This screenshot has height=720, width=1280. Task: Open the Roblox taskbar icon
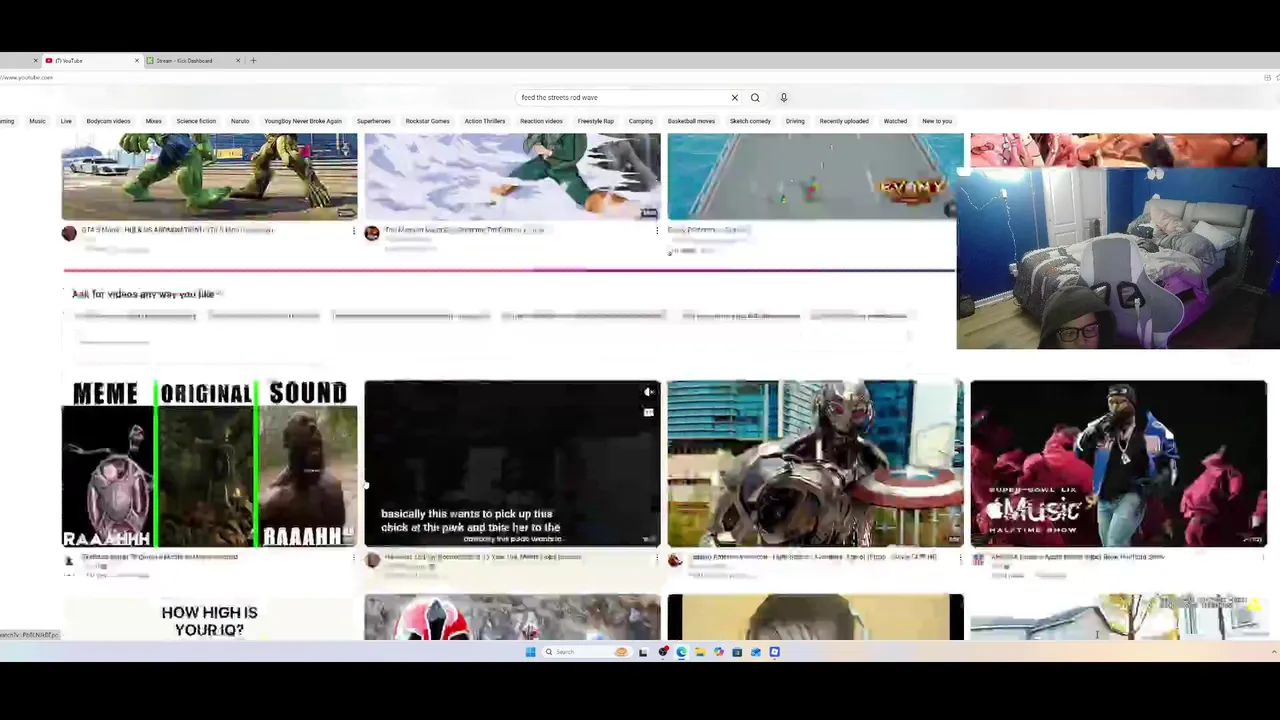point(774,652)
